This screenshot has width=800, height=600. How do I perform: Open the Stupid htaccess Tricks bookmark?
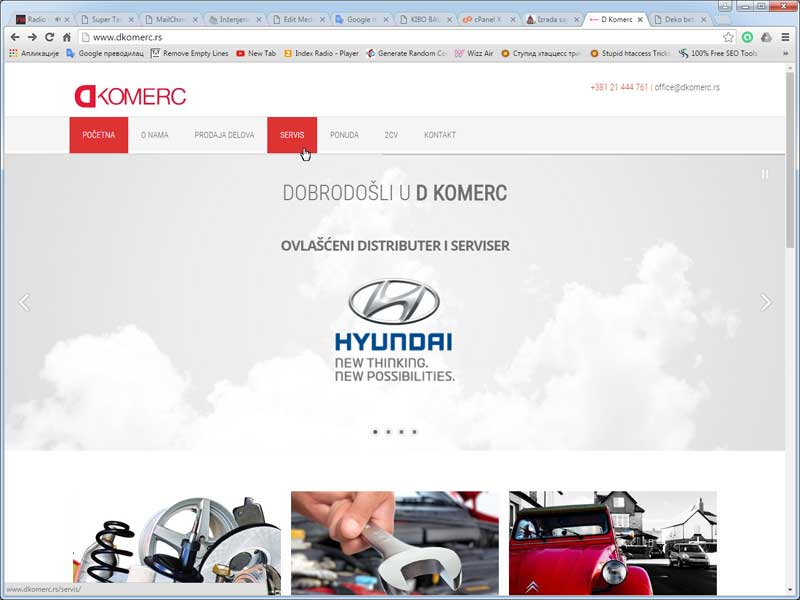(x=630, y=53)
